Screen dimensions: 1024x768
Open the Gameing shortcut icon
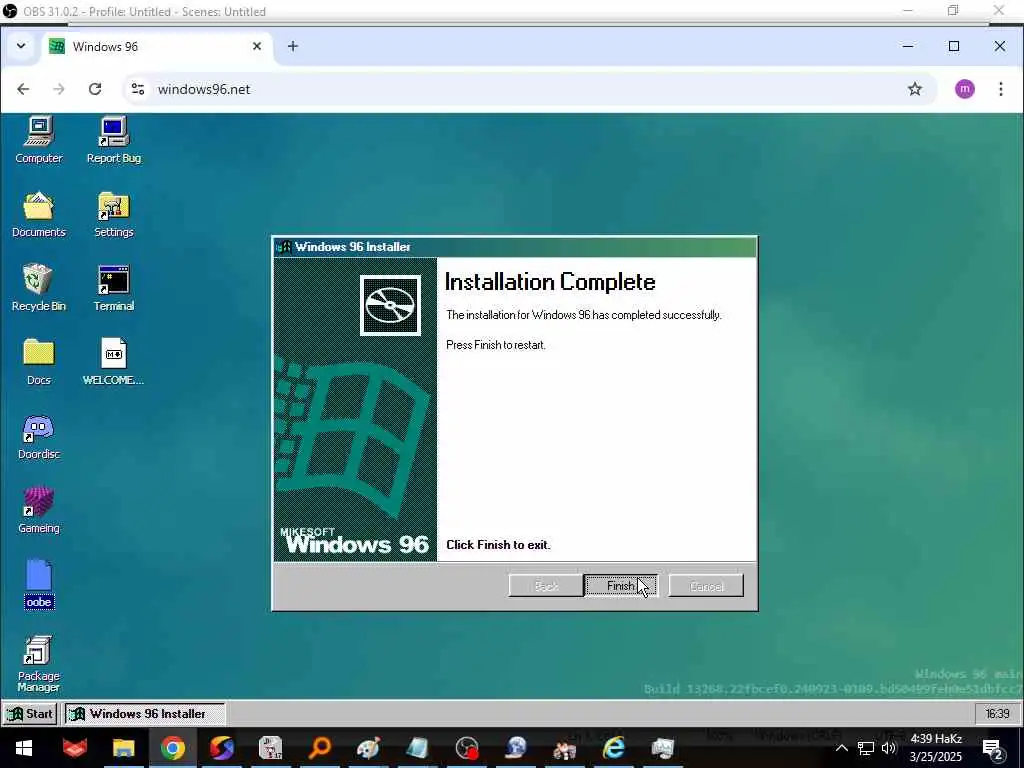[39, 510]
